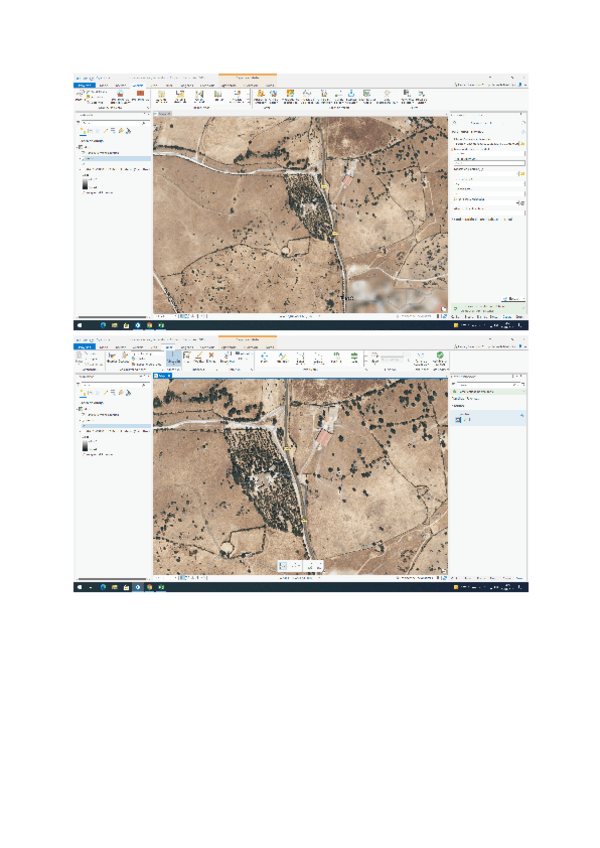The height and width of the screenshot is (848, 600).
Task: Toggle Snapping in lower Edit ribbon
Action: pyautogui.click(x=174, y=356)
